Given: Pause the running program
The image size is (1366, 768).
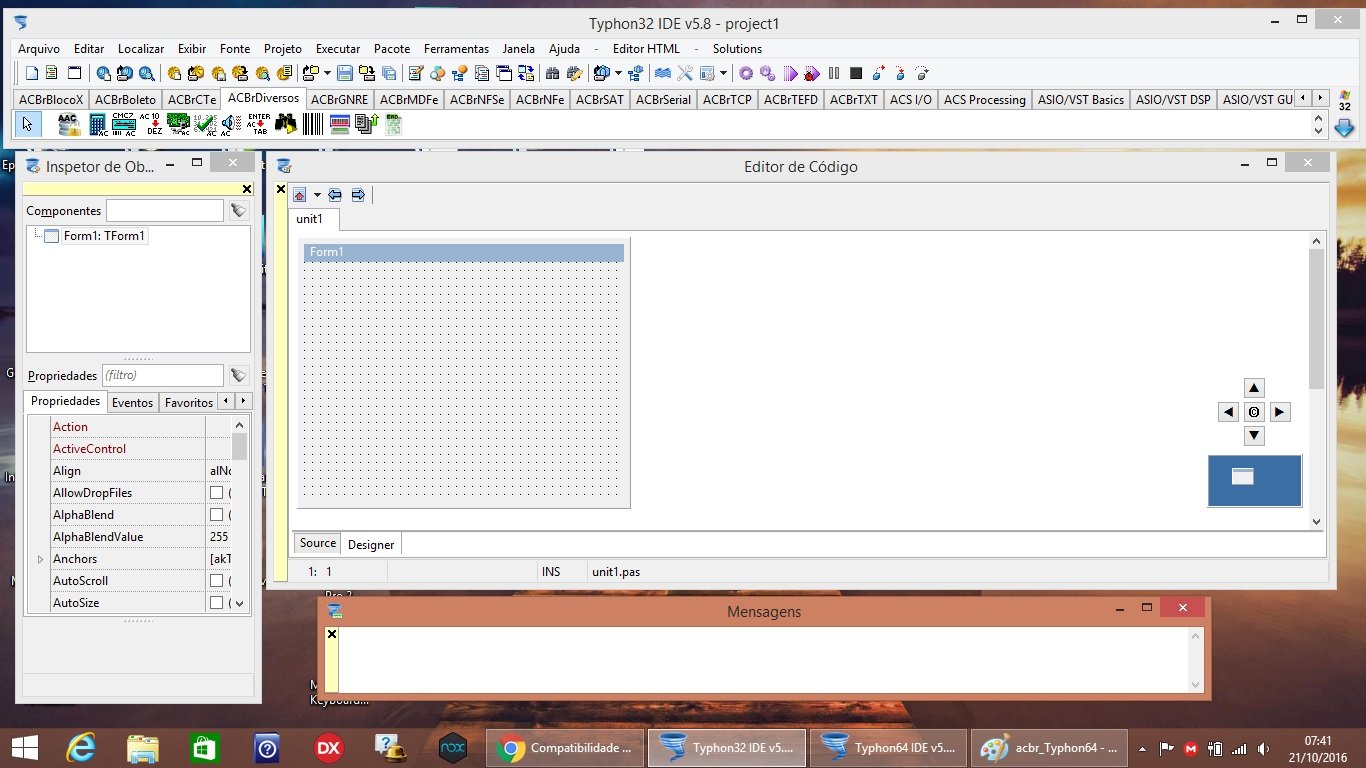Looking at the screenshot, I should tap(834, 73).
